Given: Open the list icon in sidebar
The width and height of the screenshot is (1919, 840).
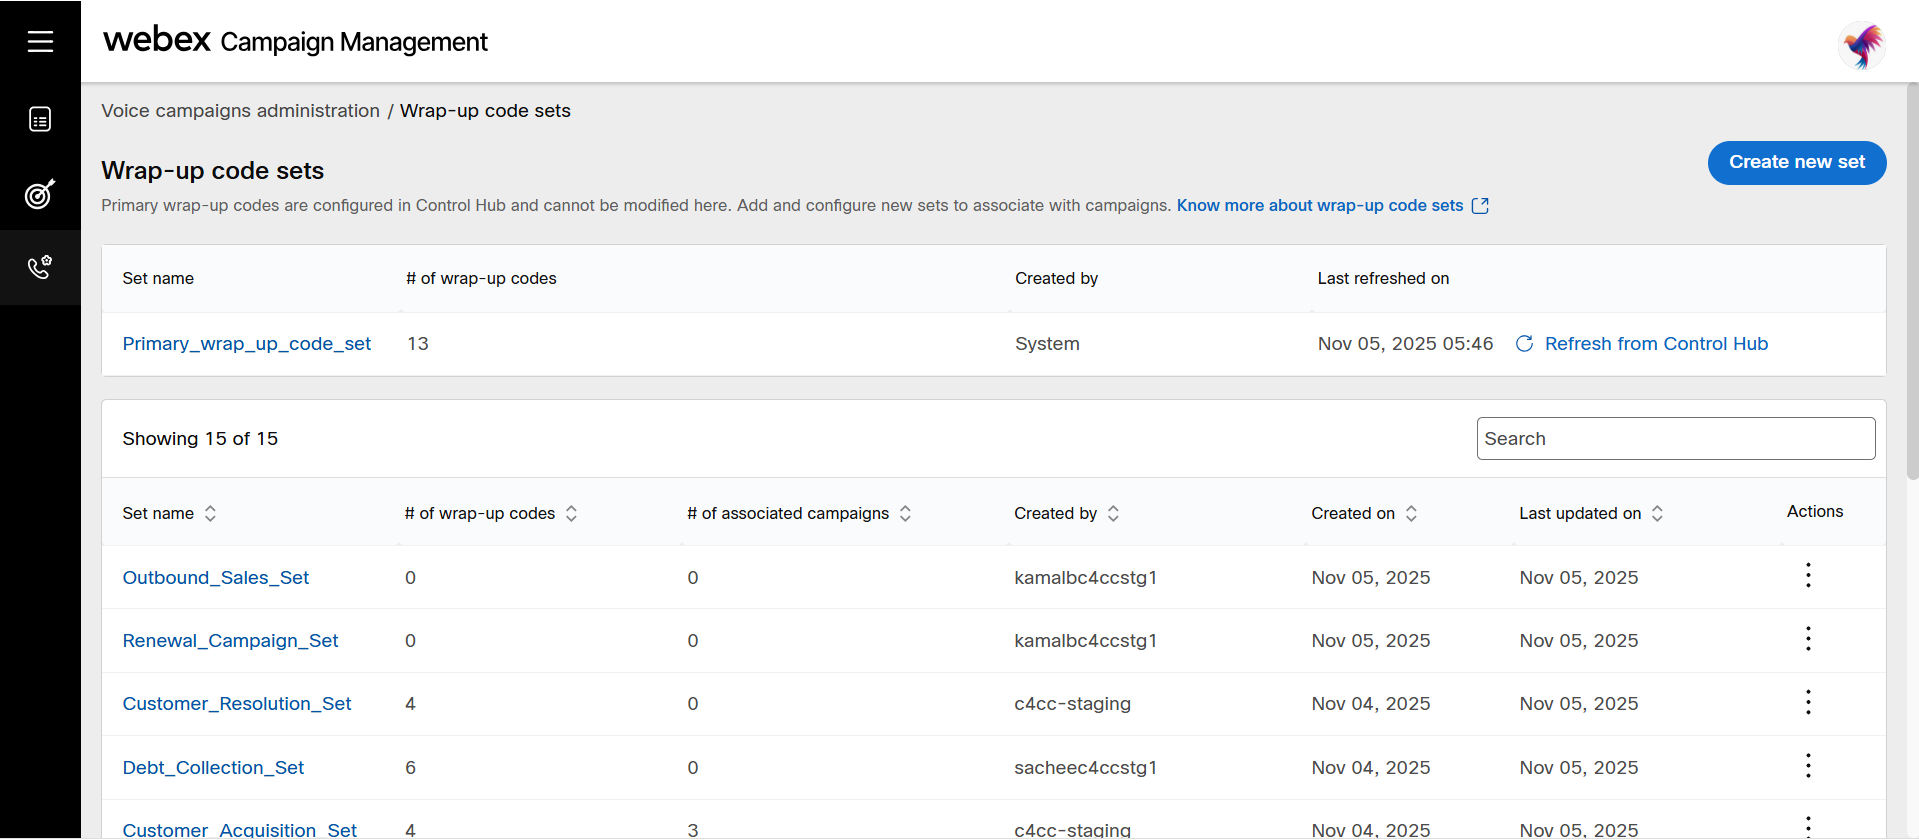Looking at the screenshot, I should pos(40,120).
